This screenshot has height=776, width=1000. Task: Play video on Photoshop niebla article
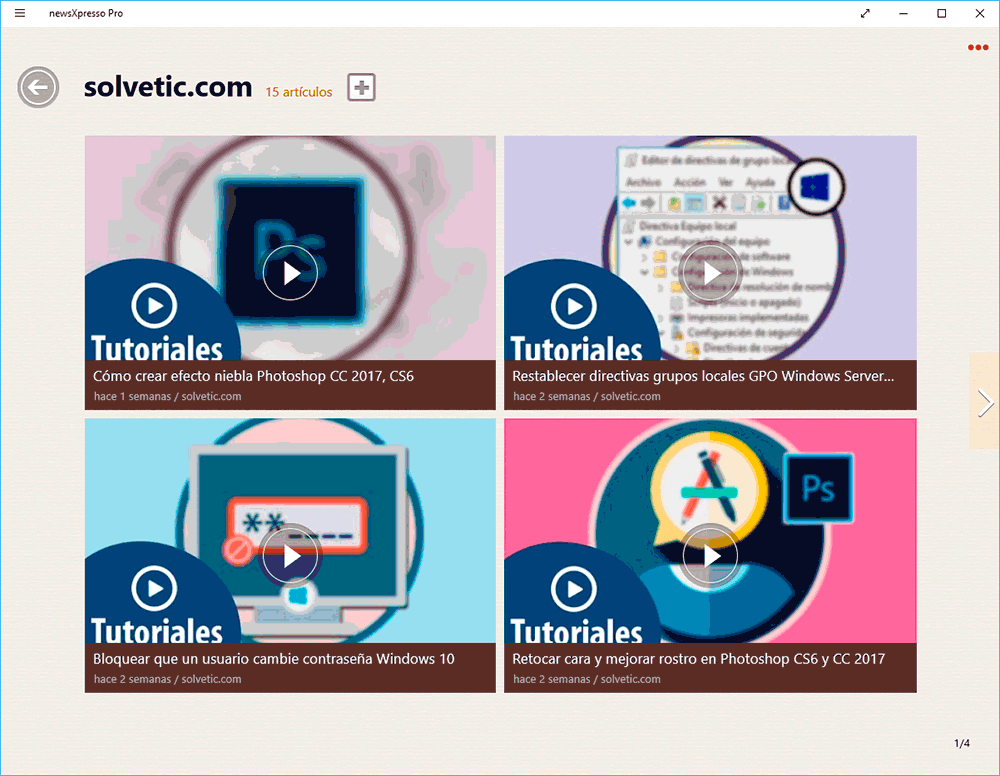290,273
